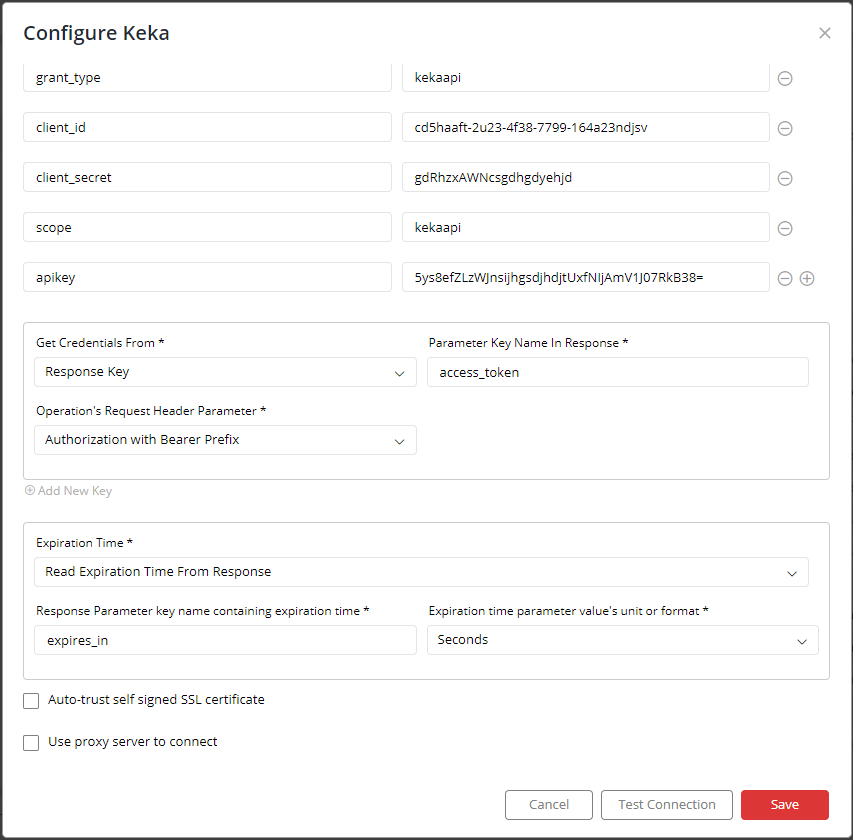
Task: Remove the client_id parameter row
Action: point(784,128)
